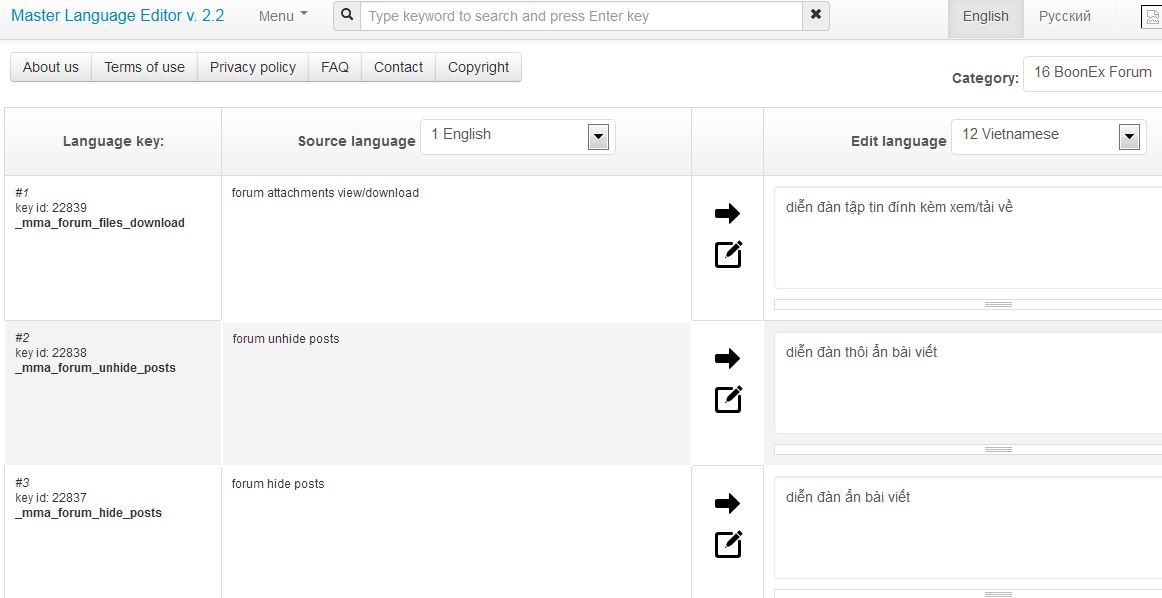This screenshot has height=598, width=1162.
Task: Click the copy arrow icon for row #2
Action: click(727, 358)
